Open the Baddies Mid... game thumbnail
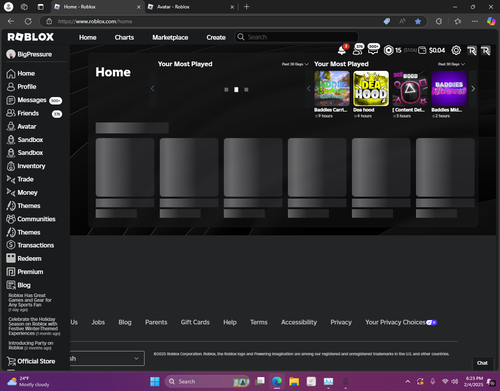 [449, 88]
